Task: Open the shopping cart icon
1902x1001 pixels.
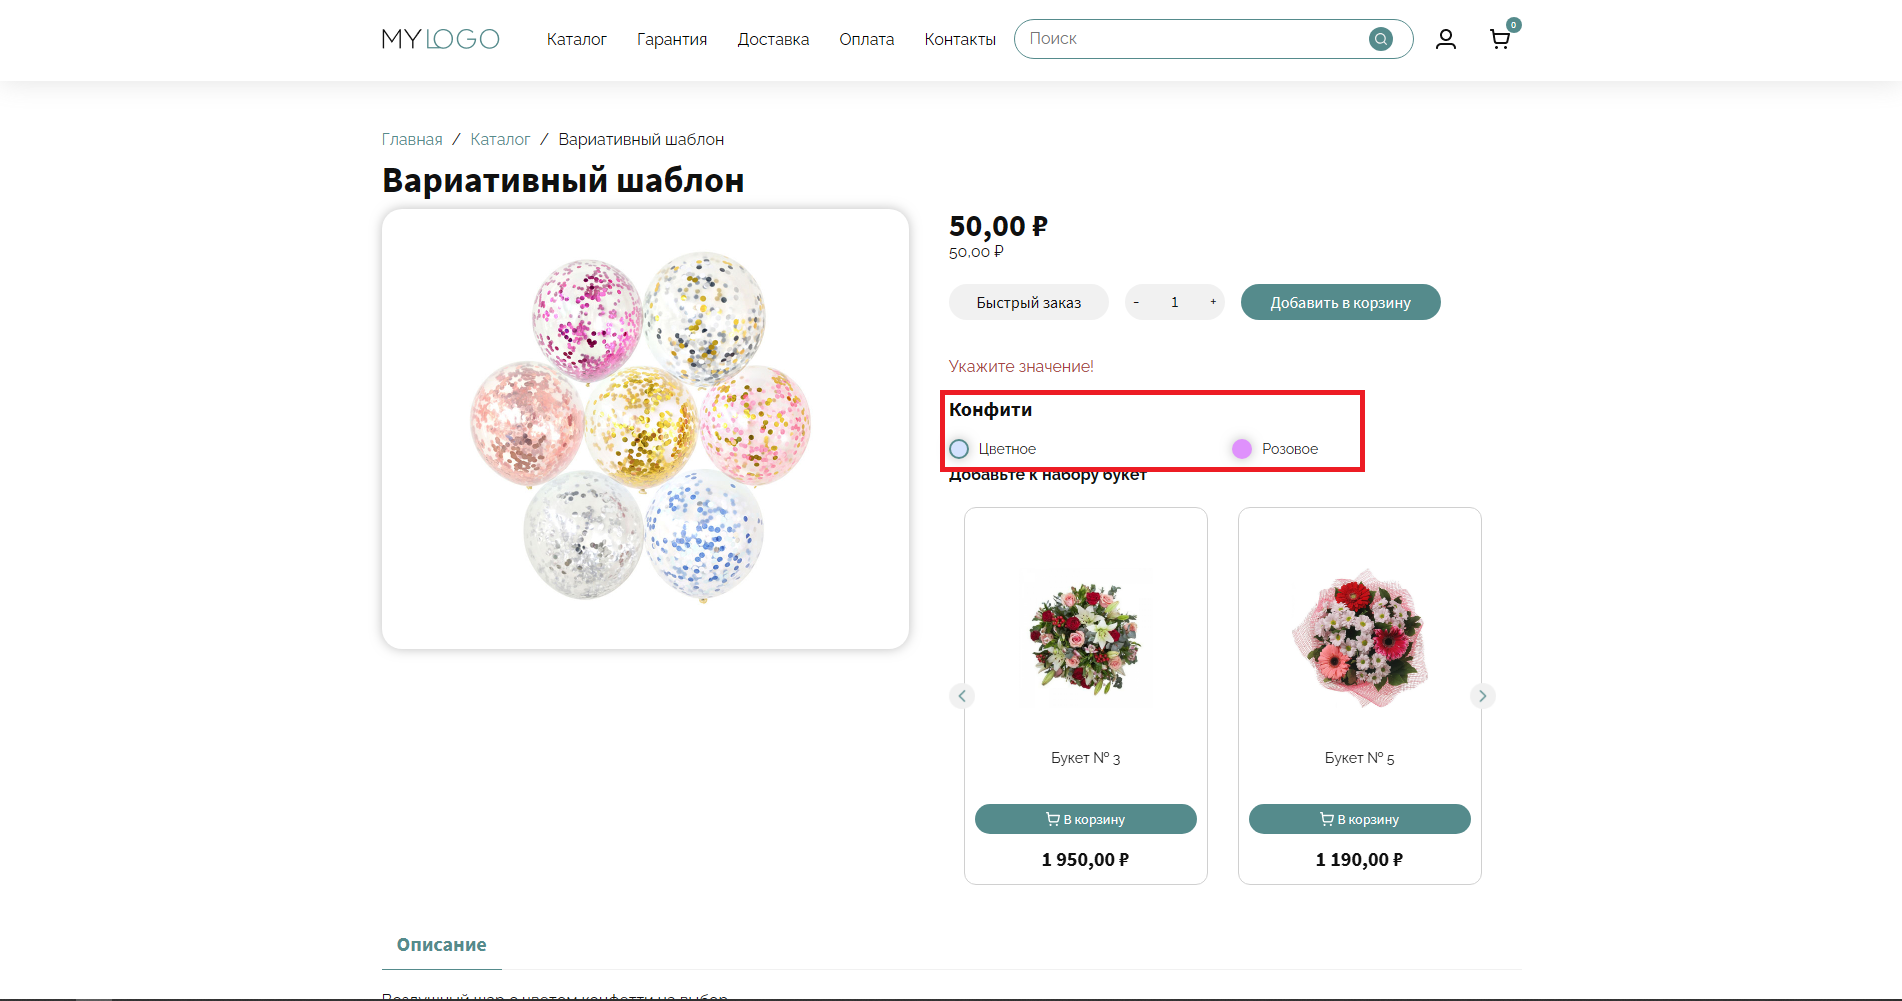Action: [1499, 39]
